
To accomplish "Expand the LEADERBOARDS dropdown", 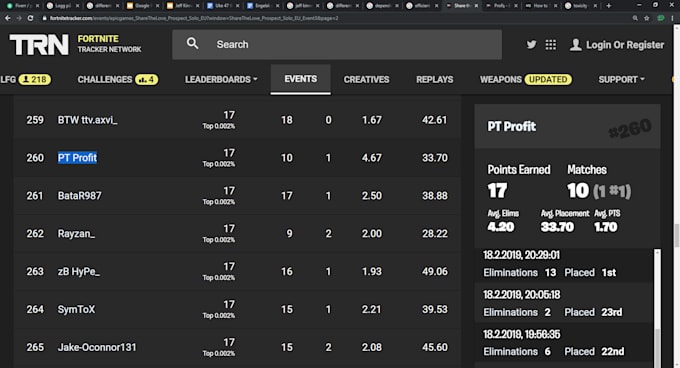I will coord(221,79).
